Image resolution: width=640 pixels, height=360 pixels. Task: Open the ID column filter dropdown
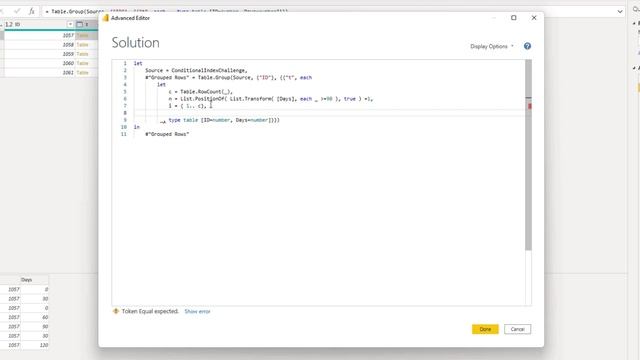[x=70, y=24]
